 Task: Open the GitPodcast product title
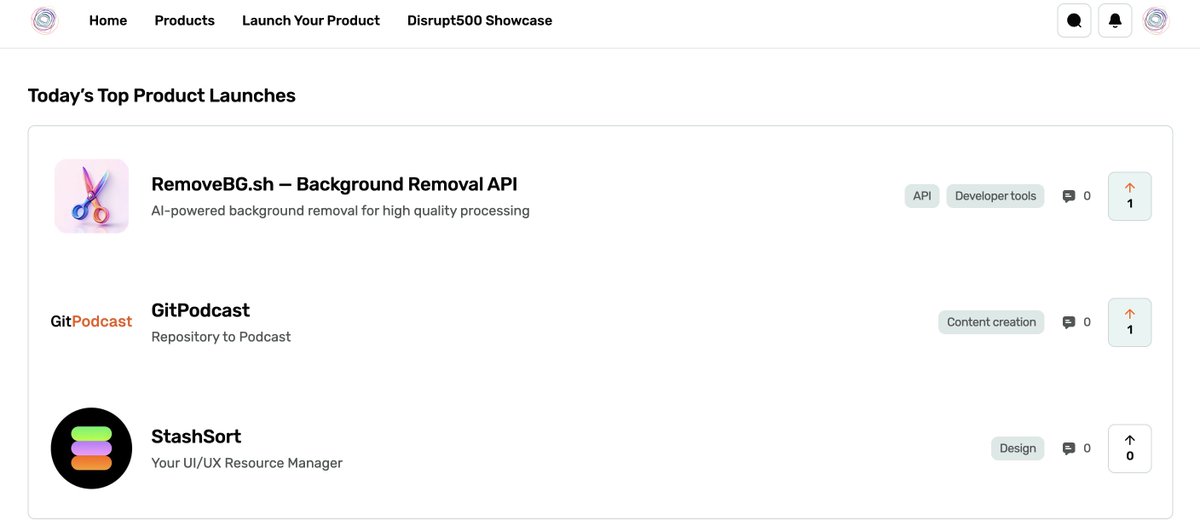pyautogui.click(x=201, y=310)
